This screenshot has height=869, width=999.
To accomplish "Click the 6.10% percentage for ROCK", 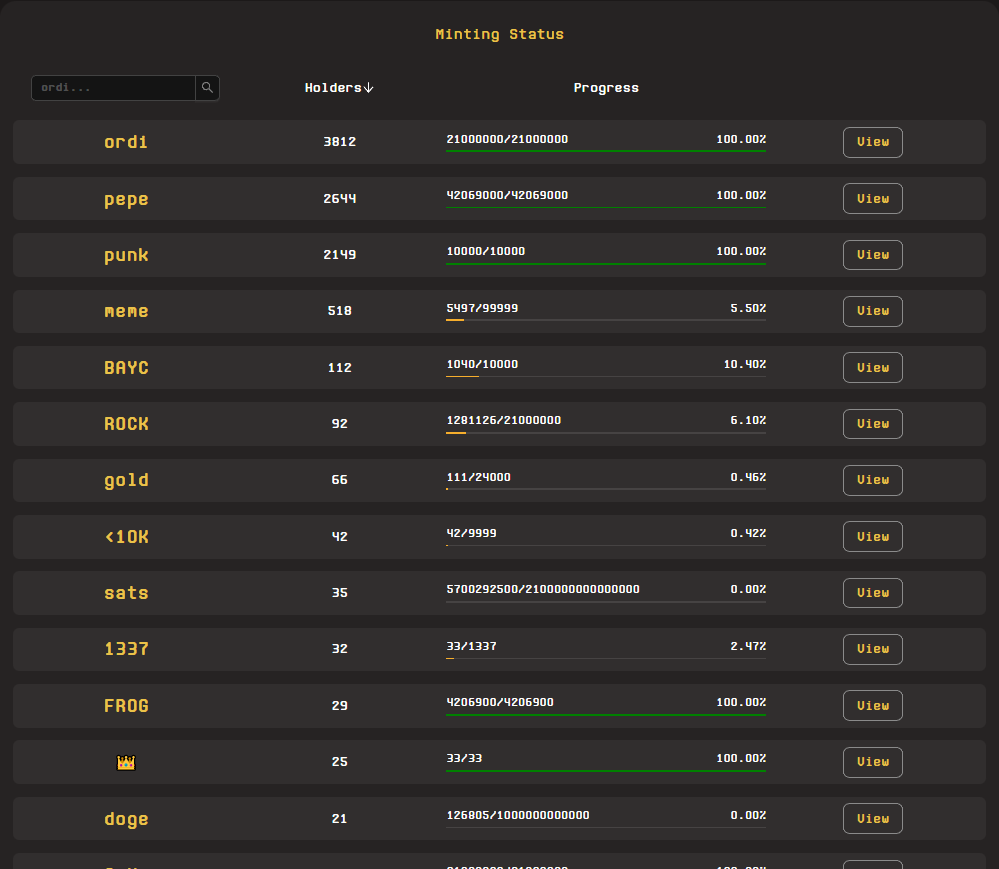I will [x=748, y=420].
